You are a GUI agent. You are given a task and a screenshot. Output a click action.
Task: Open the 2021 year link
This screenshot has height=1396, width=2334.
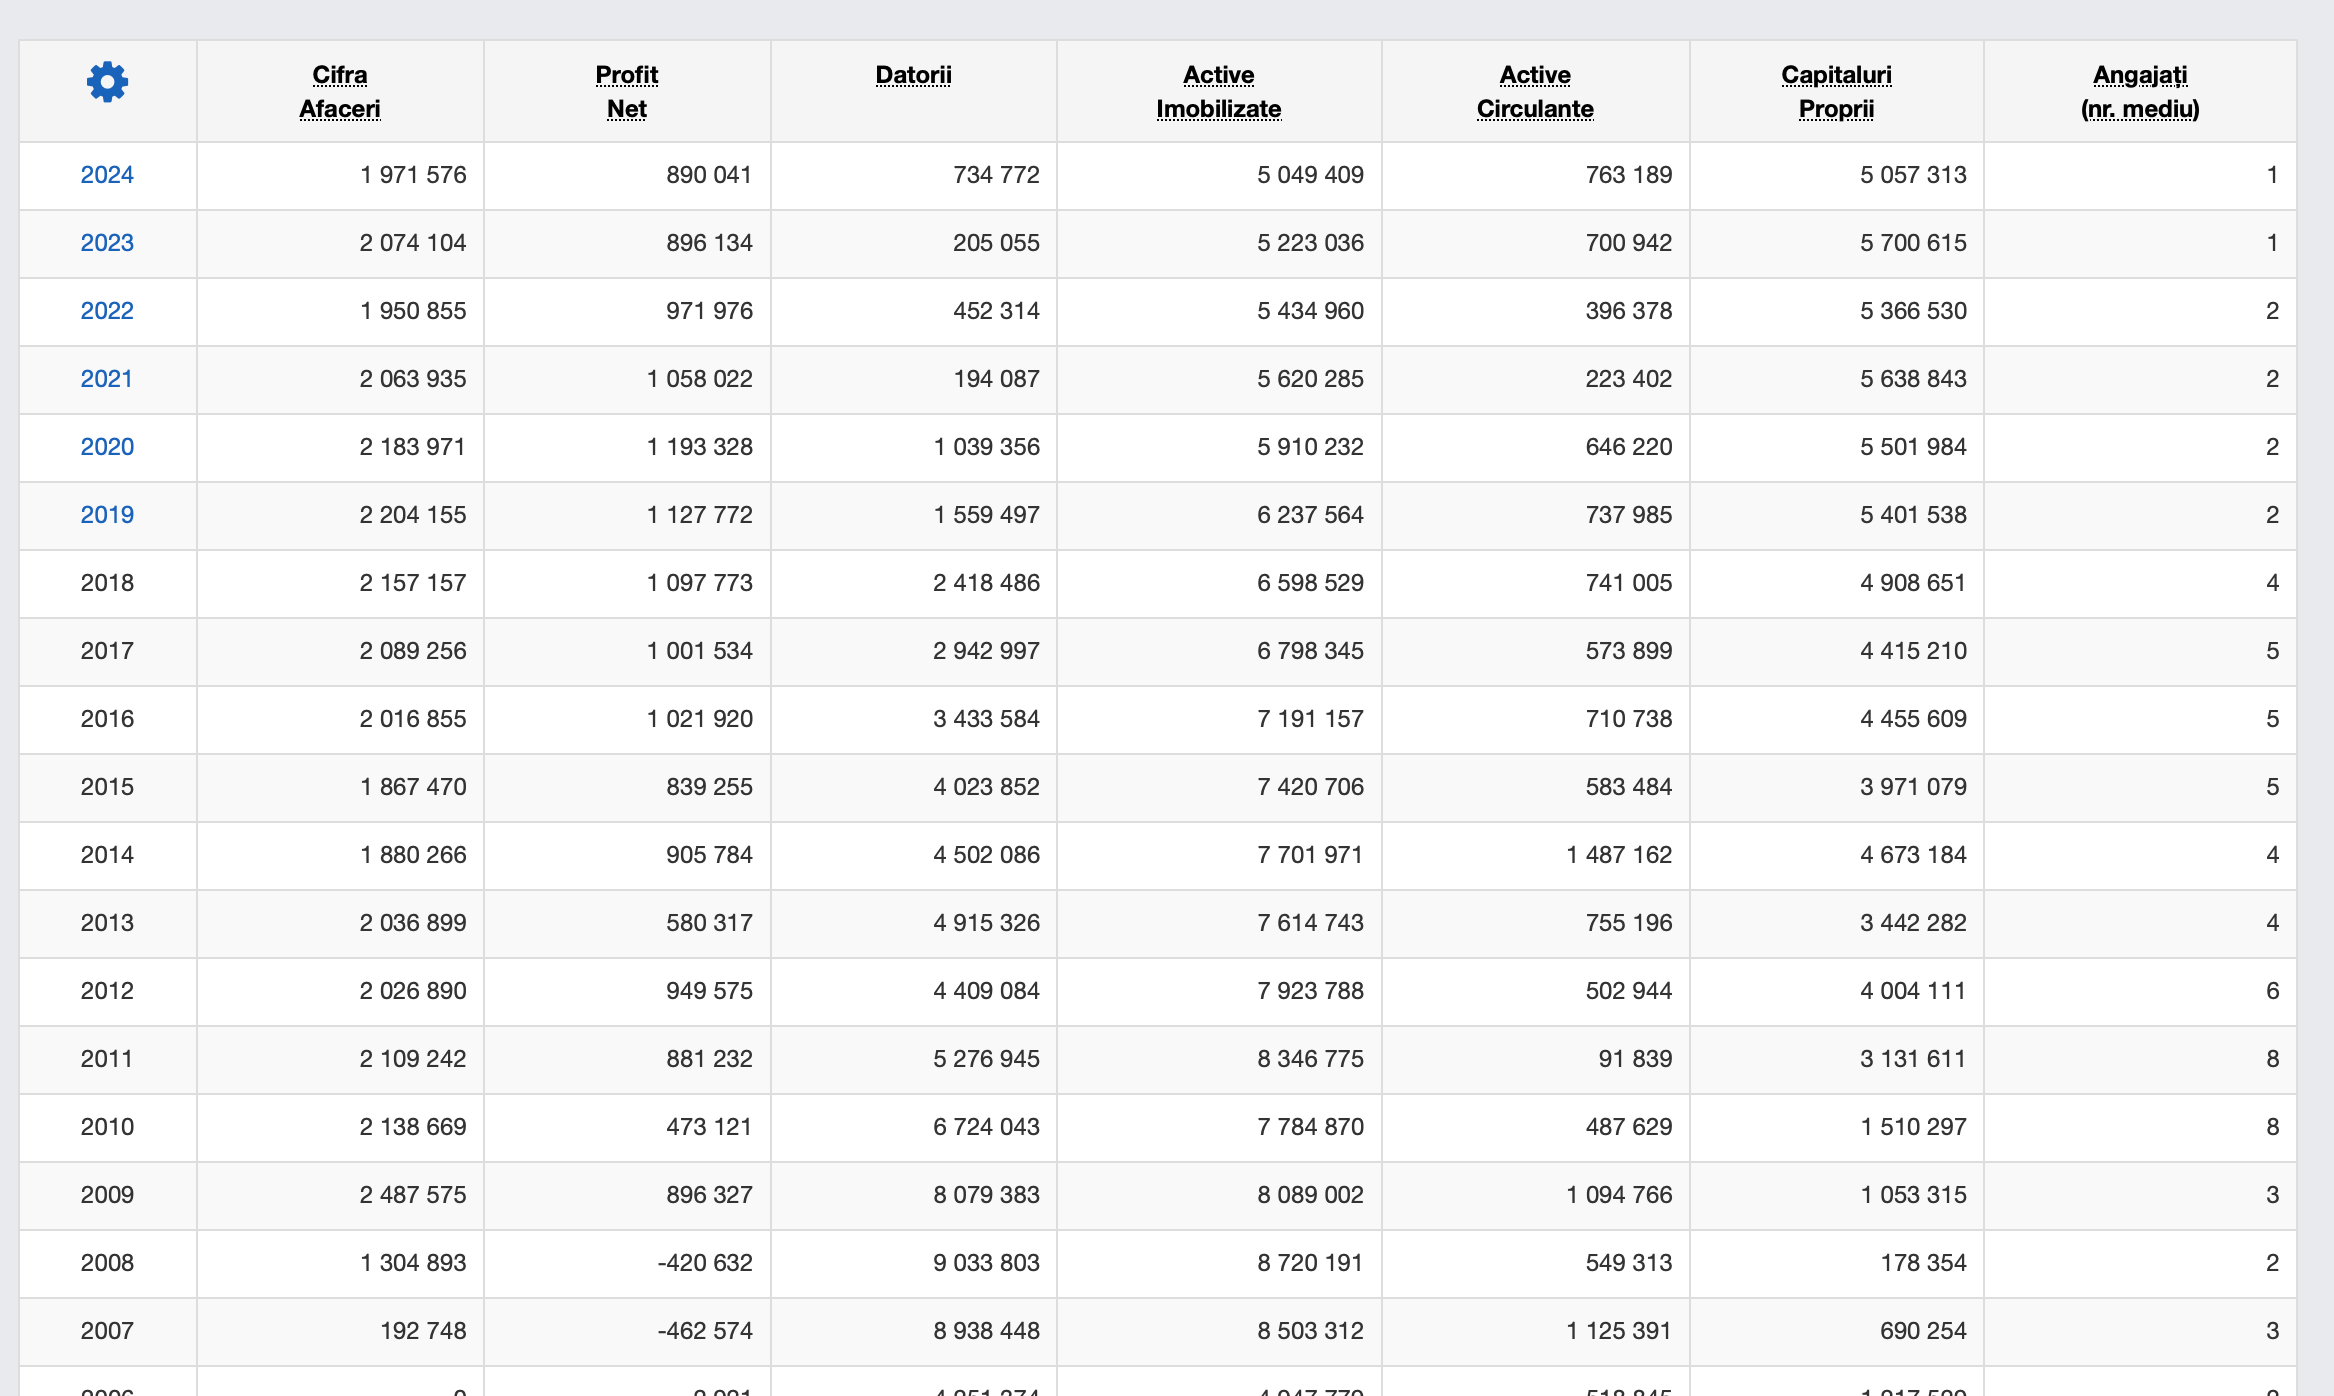point(107,379)
